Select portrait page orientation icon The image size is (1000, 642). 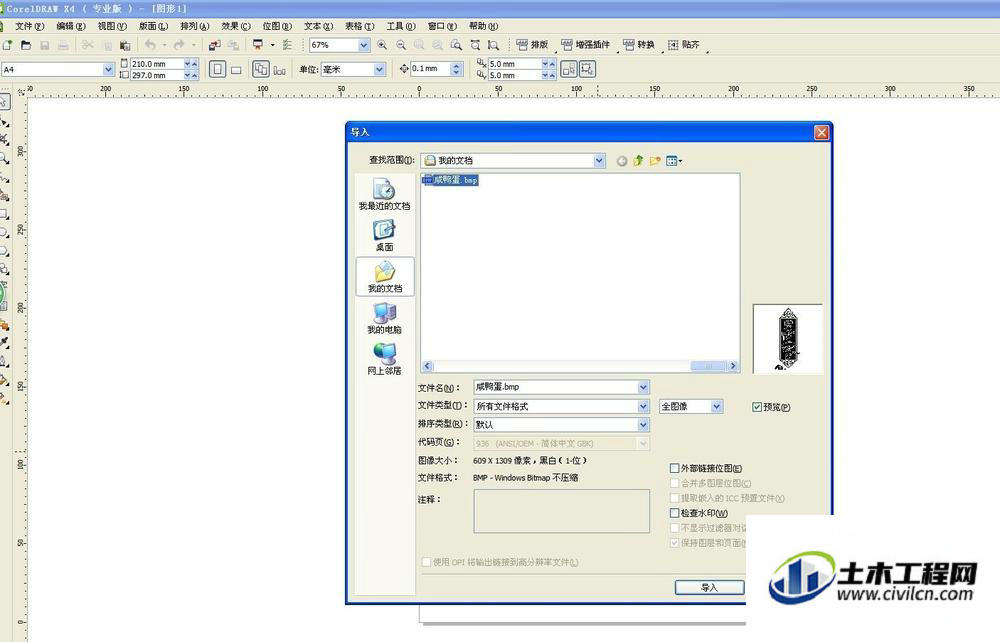coord(217,69)
